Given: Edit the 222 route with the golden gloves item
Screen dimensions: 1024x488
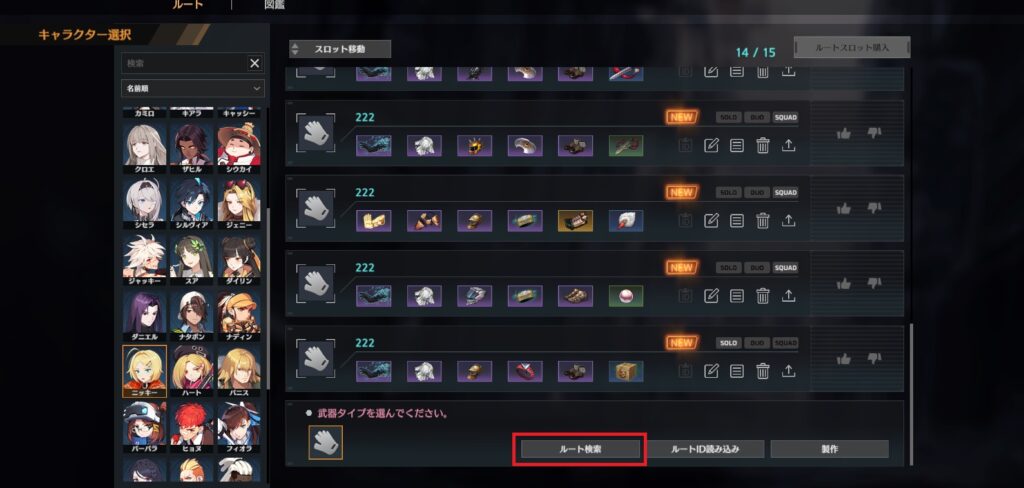Looking at the screenshot, I should coord(711,221).
